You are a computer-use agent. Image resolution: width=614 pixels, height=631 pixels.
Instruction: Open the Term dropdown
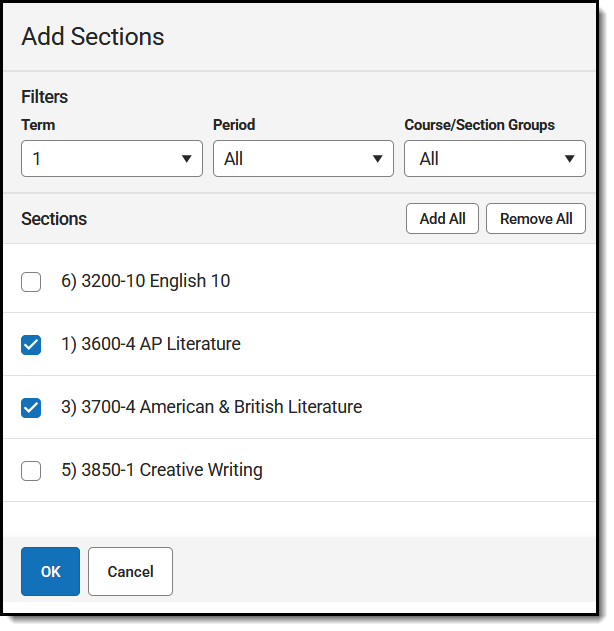110,159
